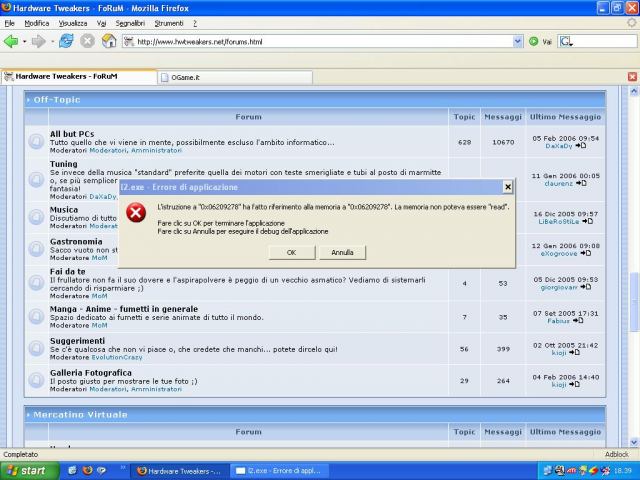Click the Stop loading icon
The image size is (640, 480).
pos(87,41)
